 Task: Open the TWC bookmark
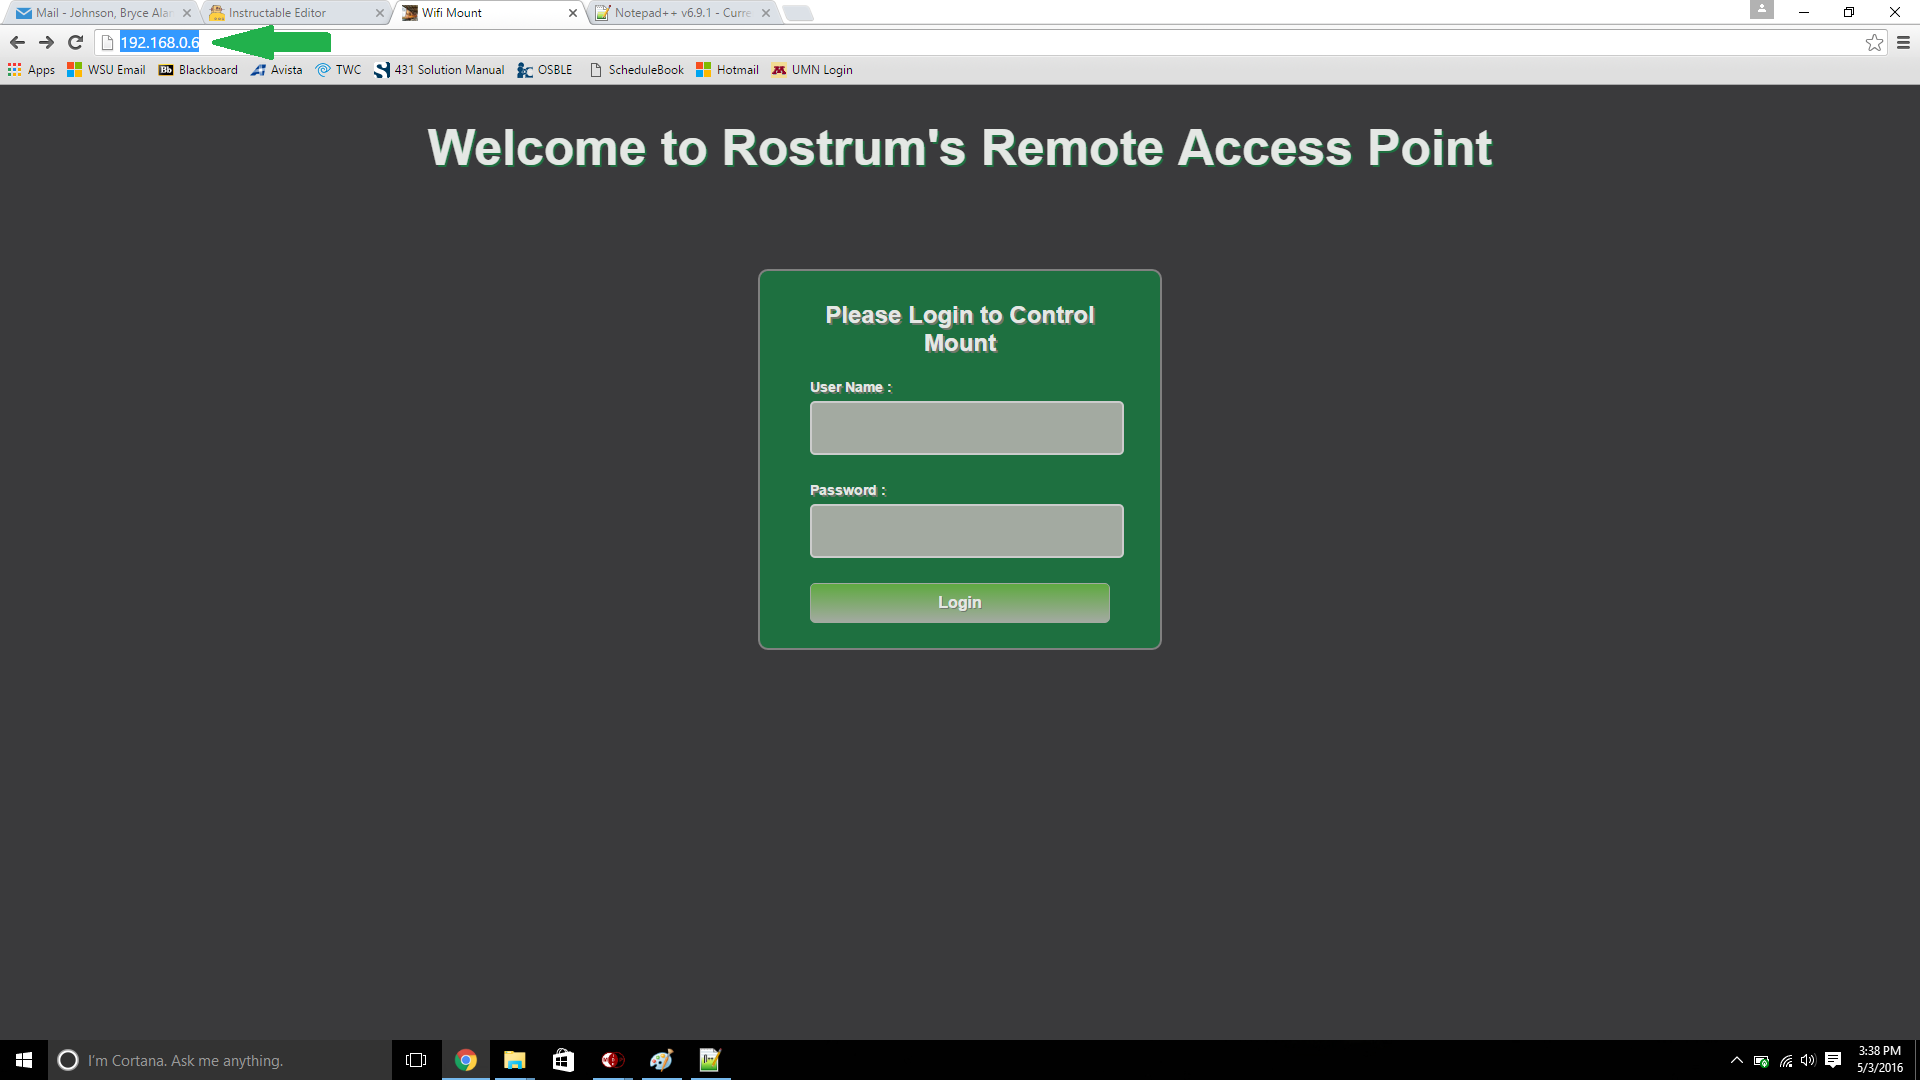pyautogui.click(x=338, y=70)
